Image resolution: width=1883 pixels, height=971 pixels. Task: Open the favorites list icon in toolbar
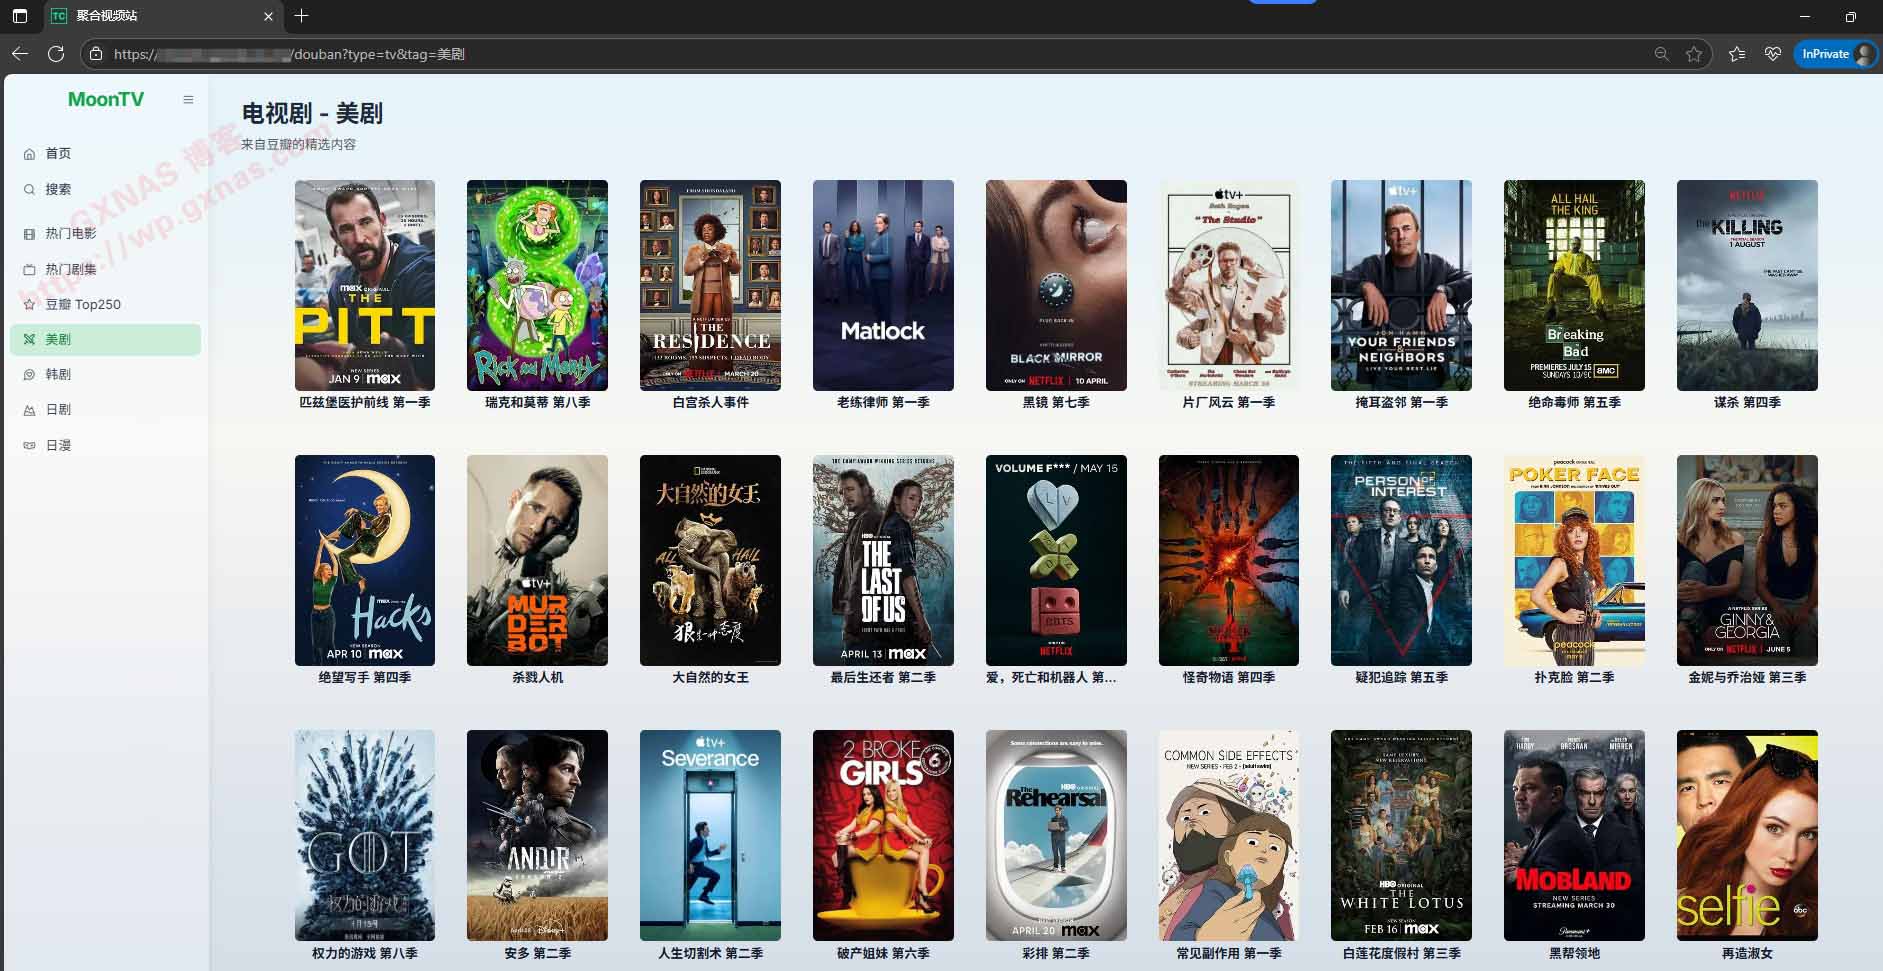[1737, 54]
